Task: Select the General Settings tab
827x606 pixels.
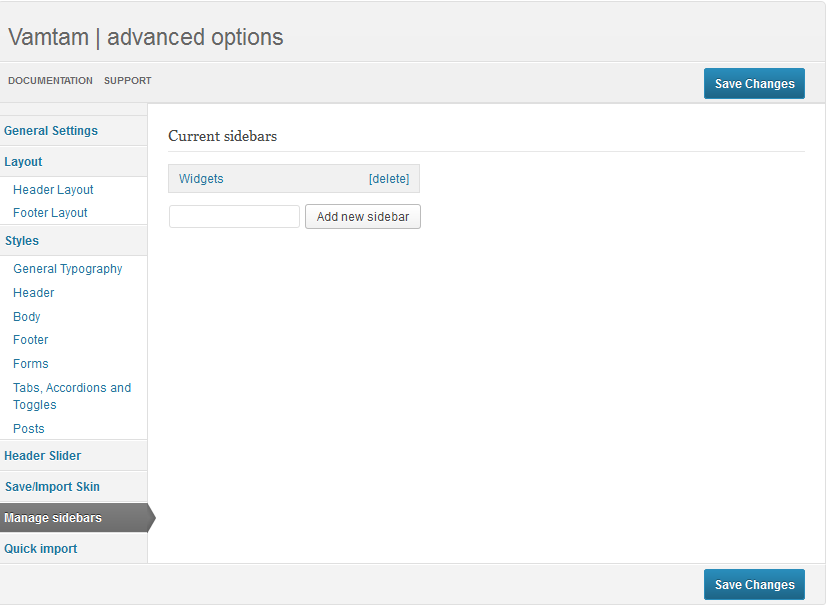Action: pos(51,131)
